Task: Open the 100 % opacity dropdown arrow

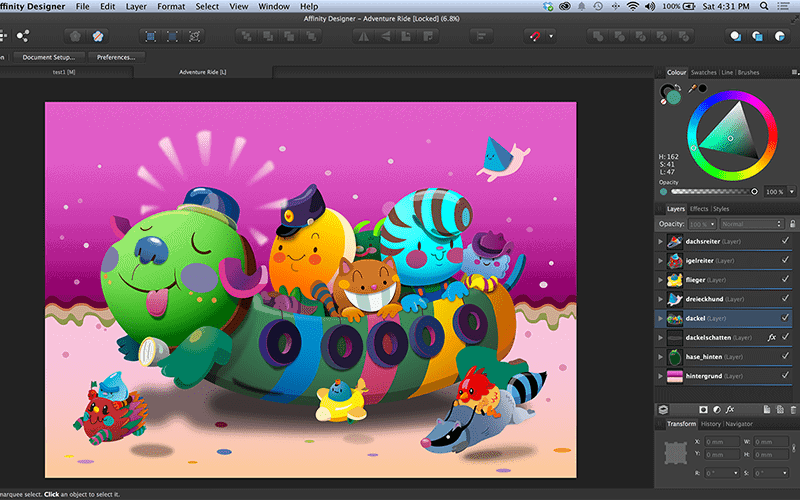Action: [792, 191]
